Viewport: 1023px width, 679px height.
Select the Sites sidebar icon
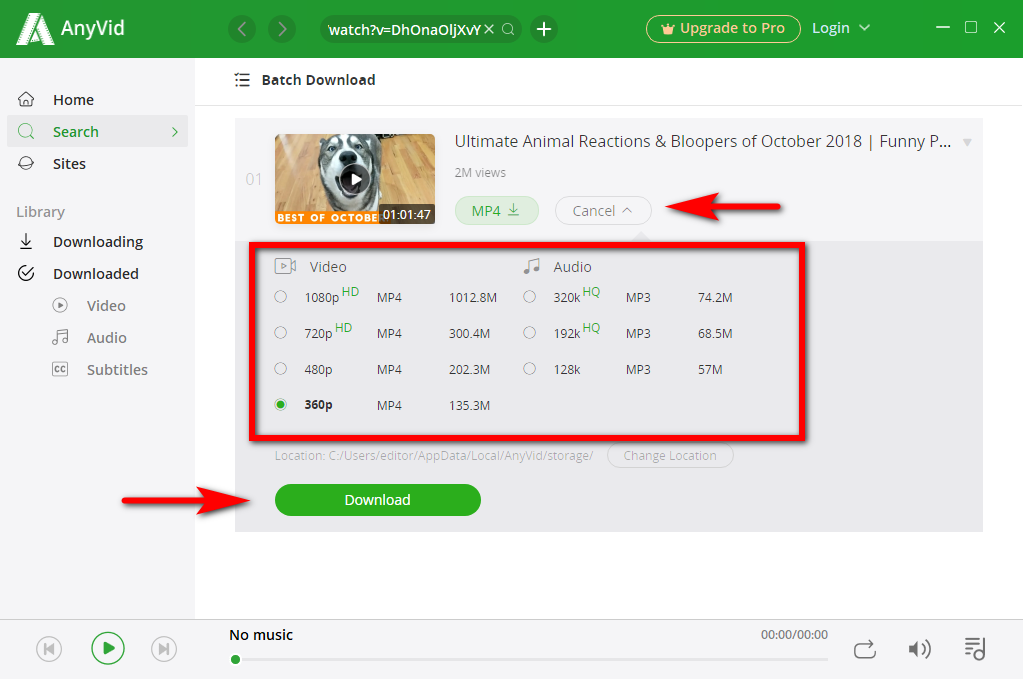pos(28,163)
